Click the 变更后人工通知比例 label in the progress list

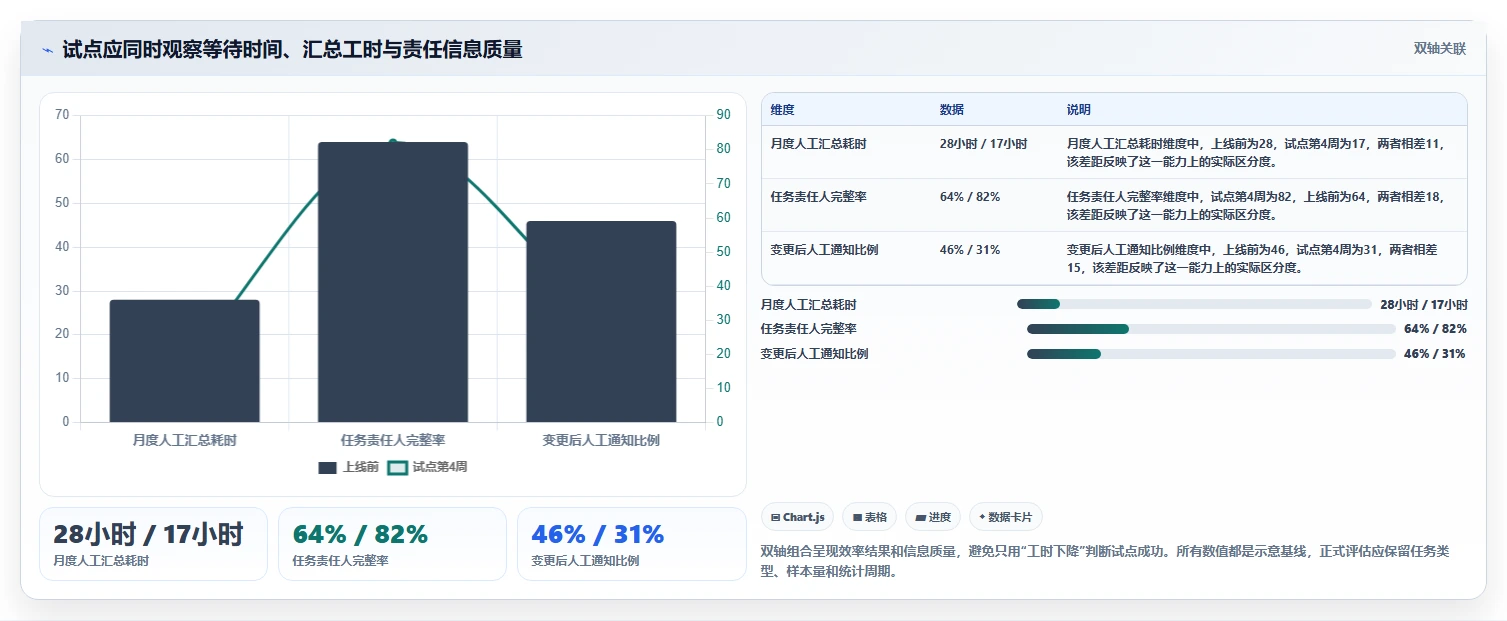[814, 354]
